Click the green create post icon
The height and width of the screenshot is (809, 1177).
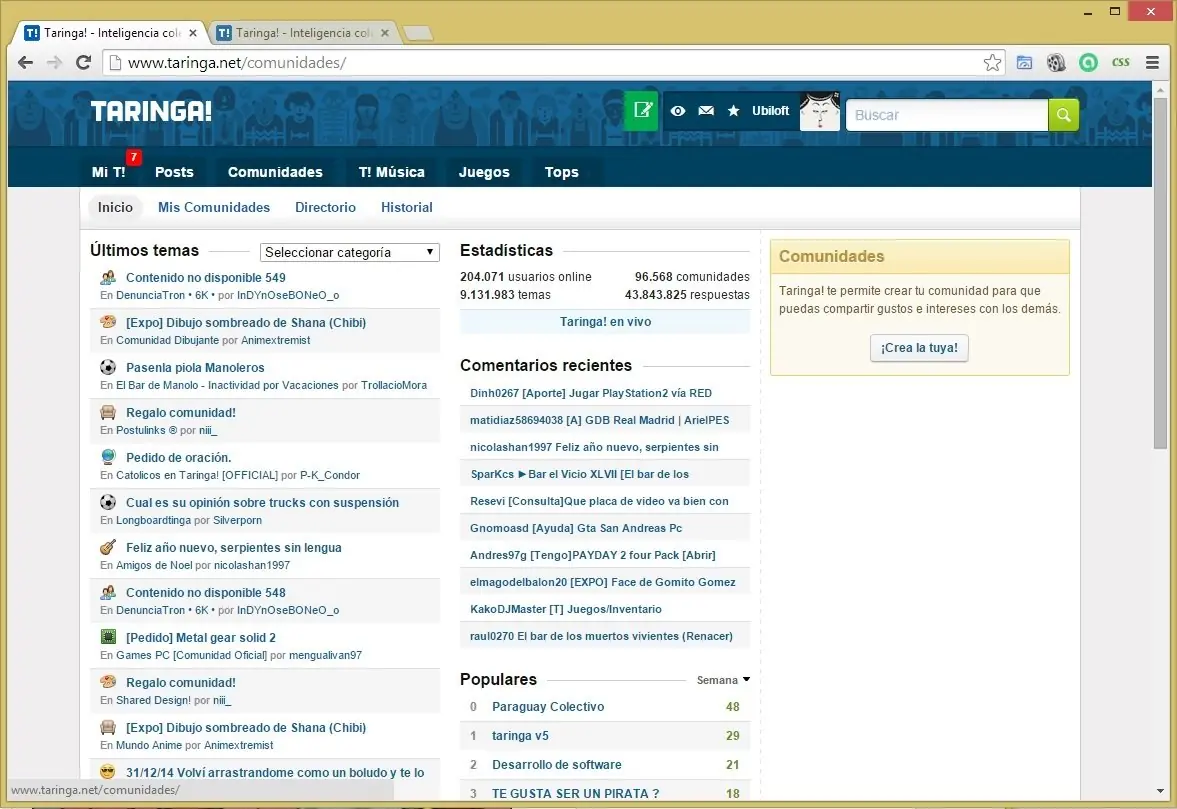coord(641,111)
